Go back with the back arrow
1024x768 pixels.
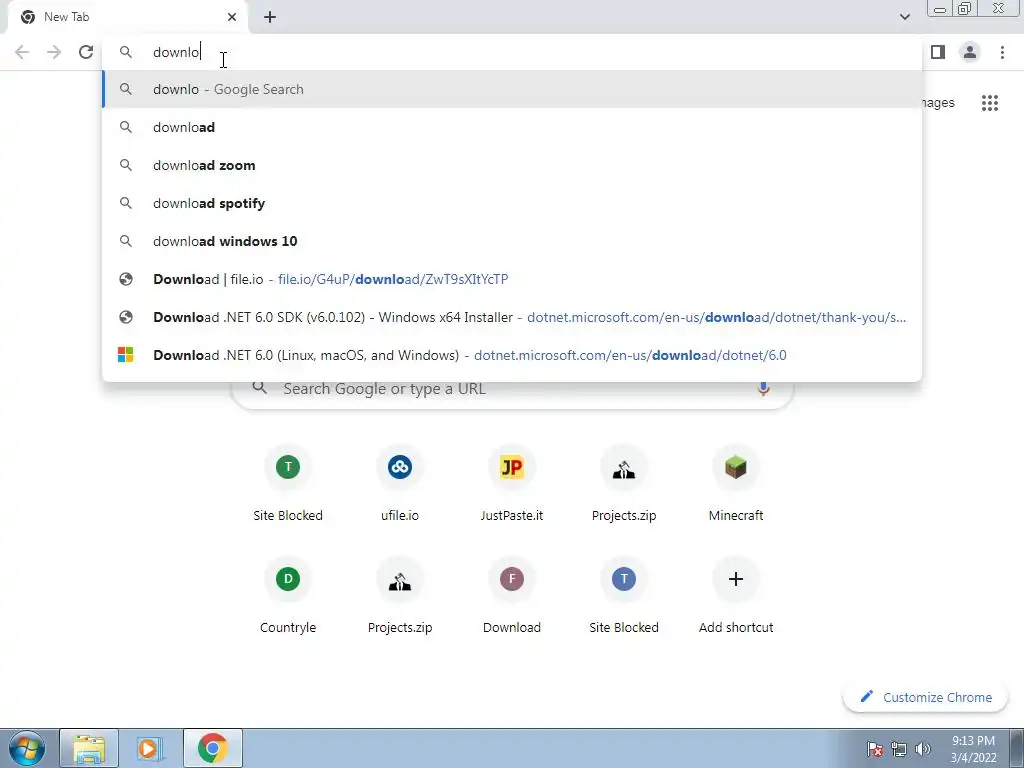tap(22, 52)
